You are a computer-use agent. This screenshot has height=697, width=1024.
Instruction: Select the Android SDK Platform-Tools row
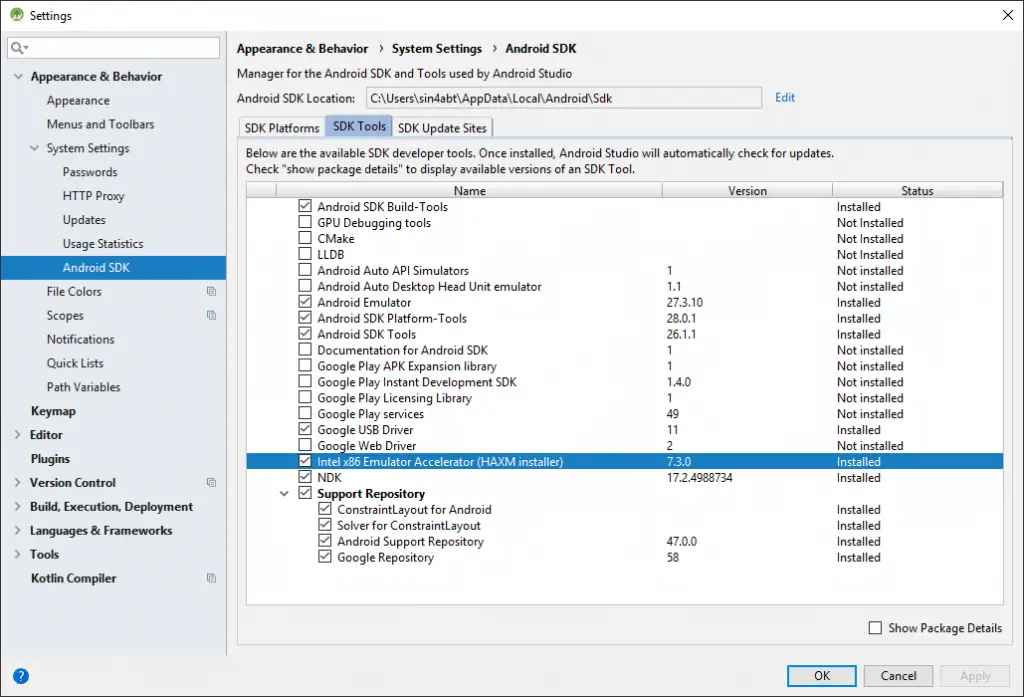624,318
